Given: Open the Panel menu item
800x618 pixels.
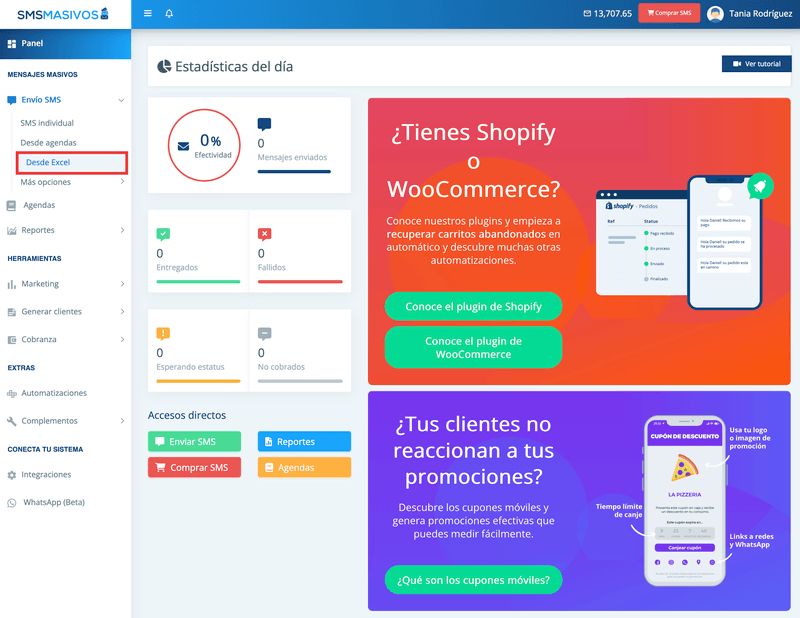Looking at the screenshot, I should coord(65,44).
